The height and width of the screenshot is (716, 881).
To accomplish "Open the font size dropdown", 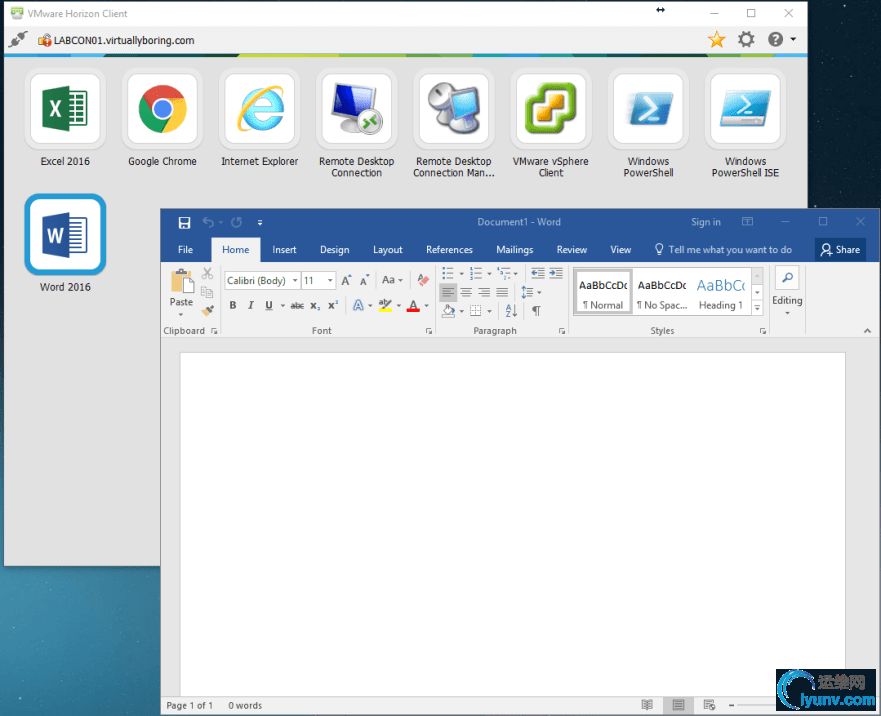I will click(330, 280).
